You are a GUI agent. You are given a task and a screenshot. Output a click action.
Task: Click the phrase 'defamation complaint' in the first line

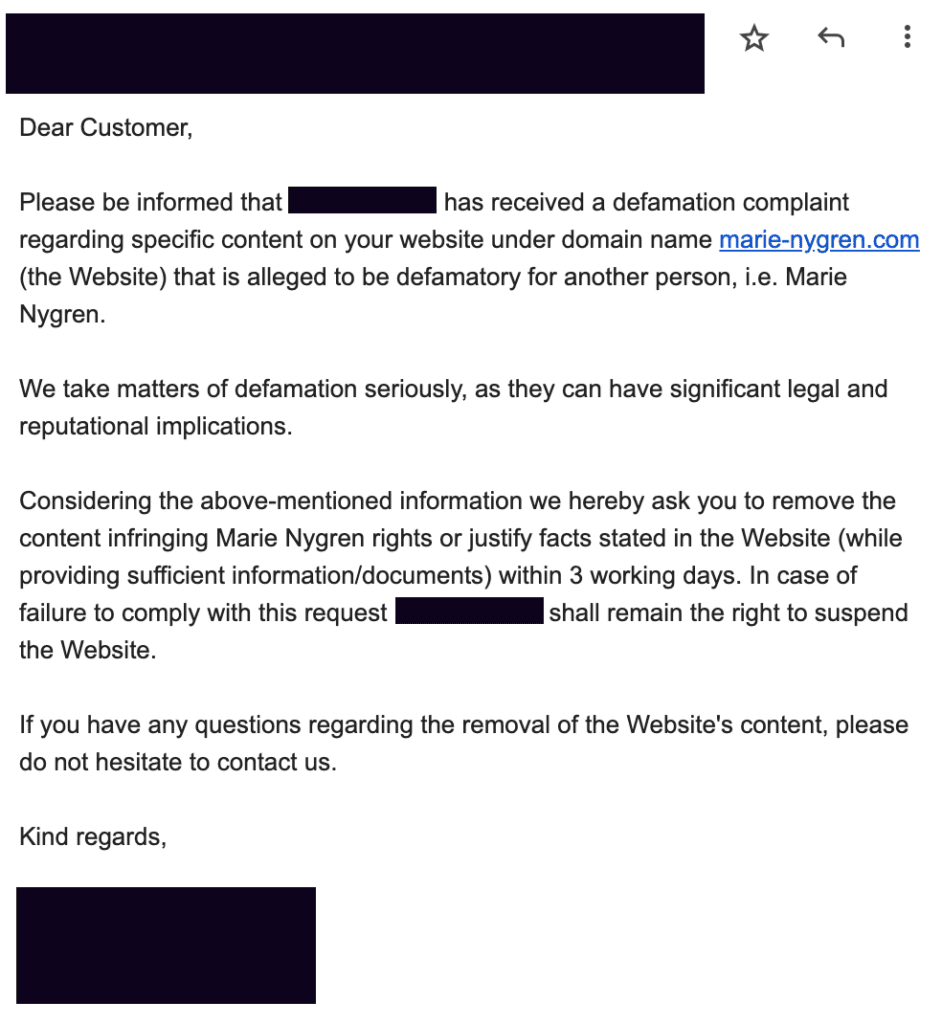(730, 202)
